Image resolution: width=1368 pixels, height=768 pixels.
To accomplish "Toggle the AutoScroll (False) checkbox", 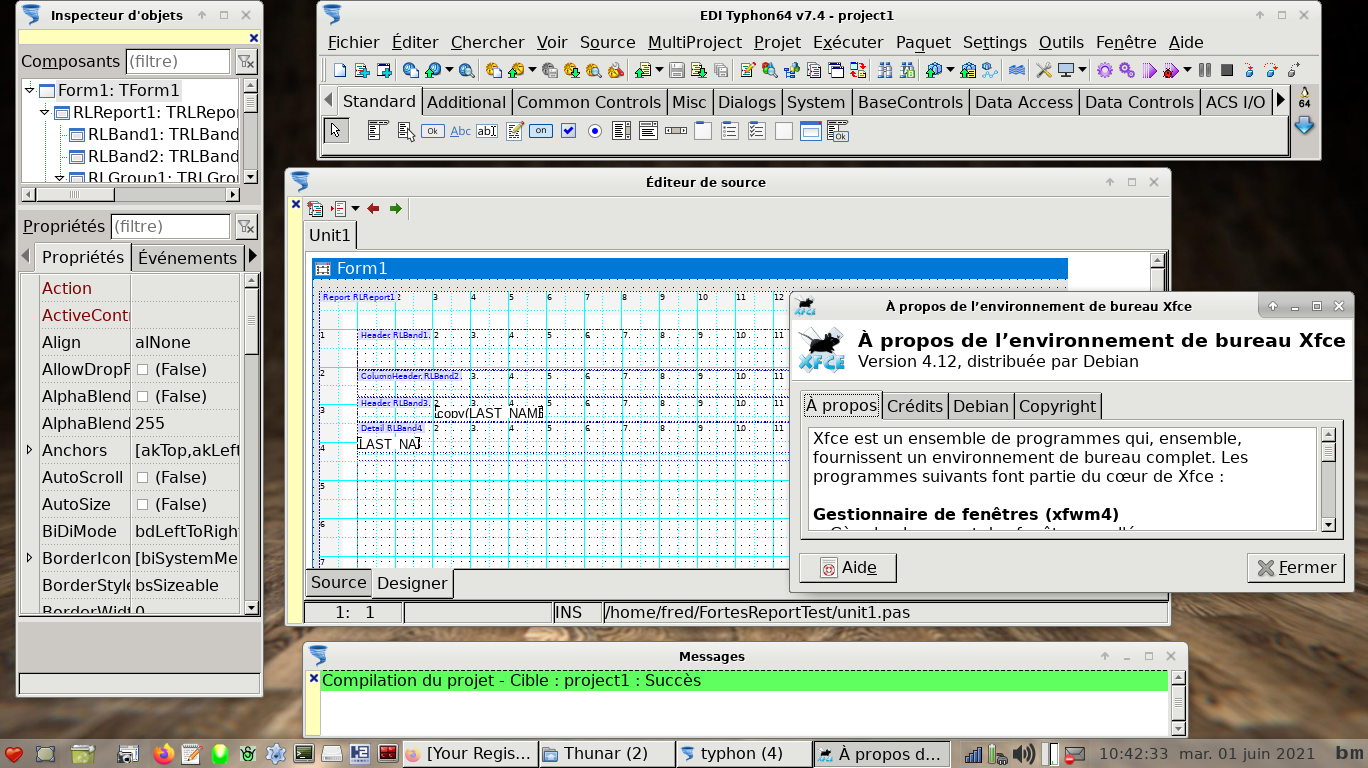I will pyautogui.click(x=142, y=477).
